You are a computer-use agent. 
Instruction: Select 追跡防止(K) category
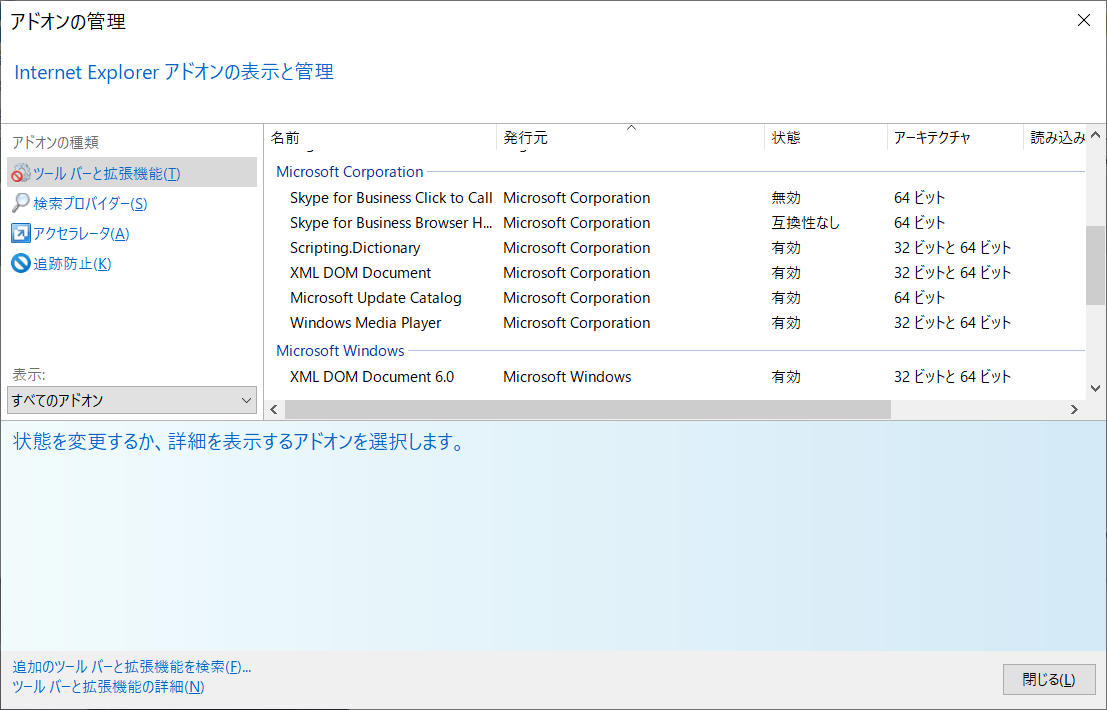[72, 264]
